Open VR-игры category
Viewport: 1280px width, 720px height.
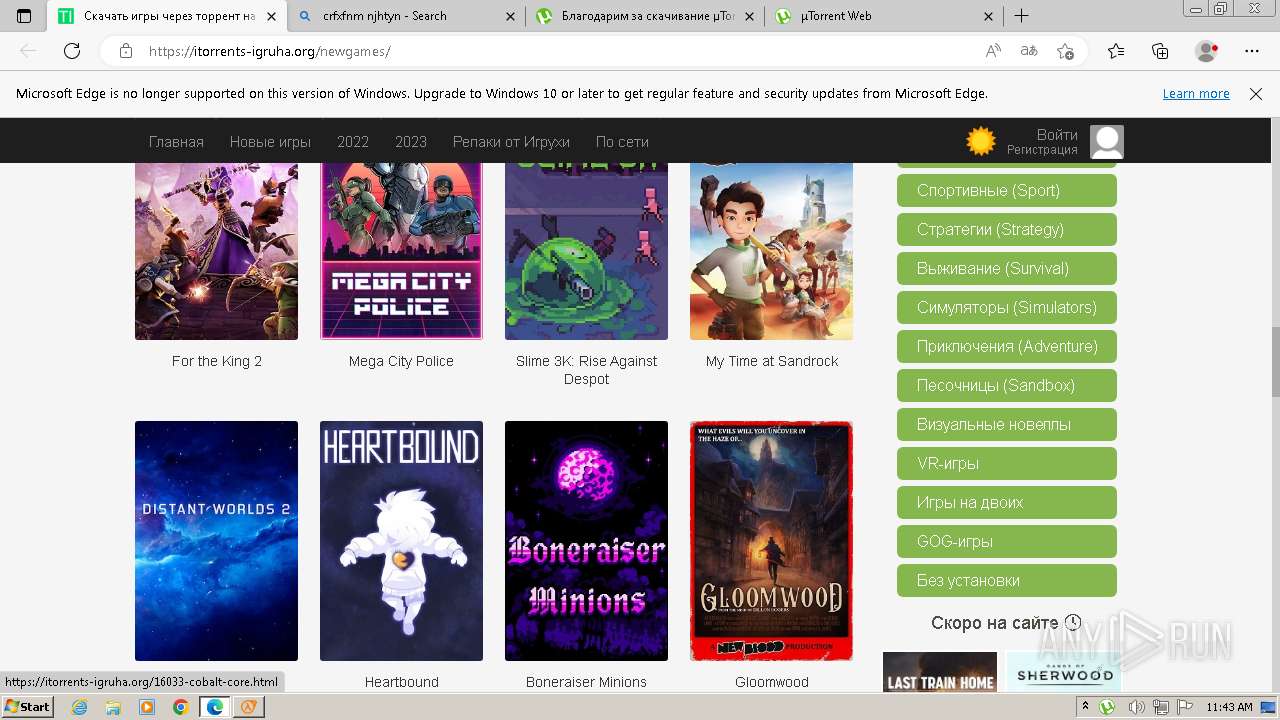1007,463
